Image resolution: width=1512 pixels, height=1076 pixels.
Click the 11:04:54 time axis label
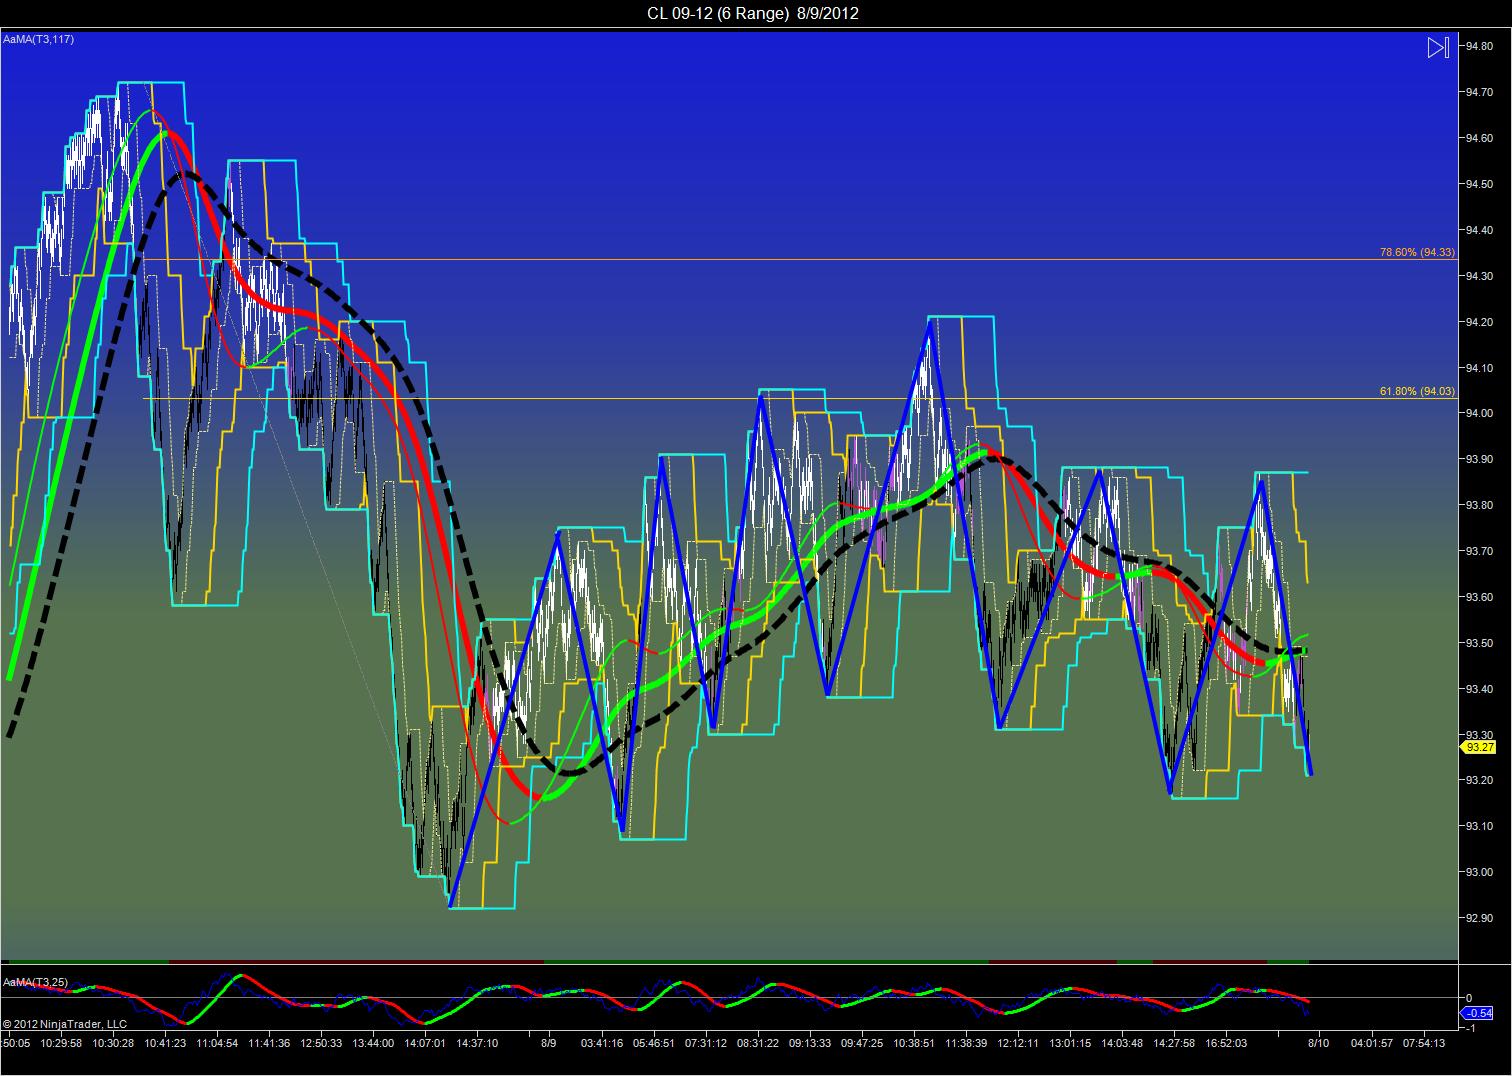[x=218, y=1043]
